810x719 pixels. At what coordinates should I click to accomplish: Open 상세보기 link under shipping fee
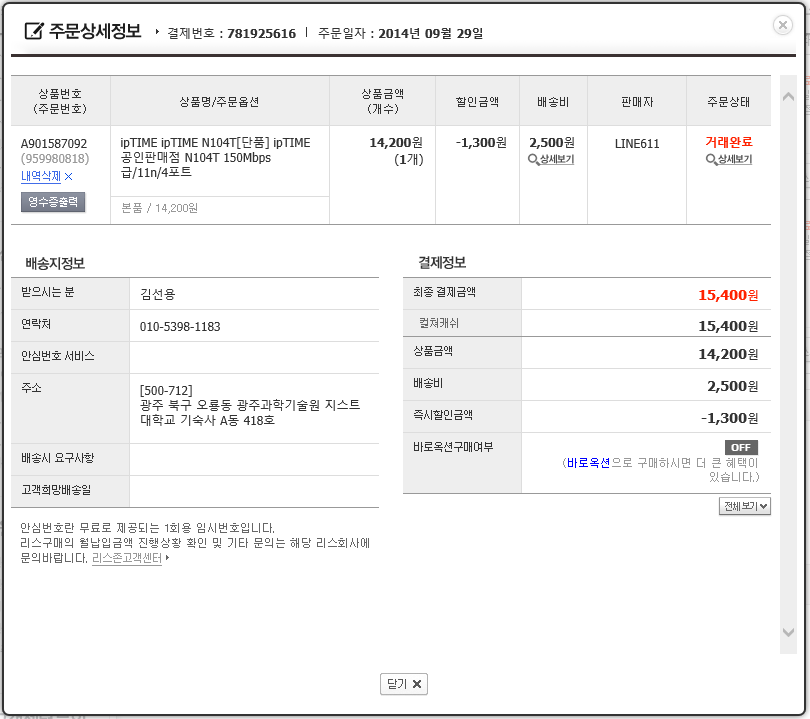coord(556,160)
